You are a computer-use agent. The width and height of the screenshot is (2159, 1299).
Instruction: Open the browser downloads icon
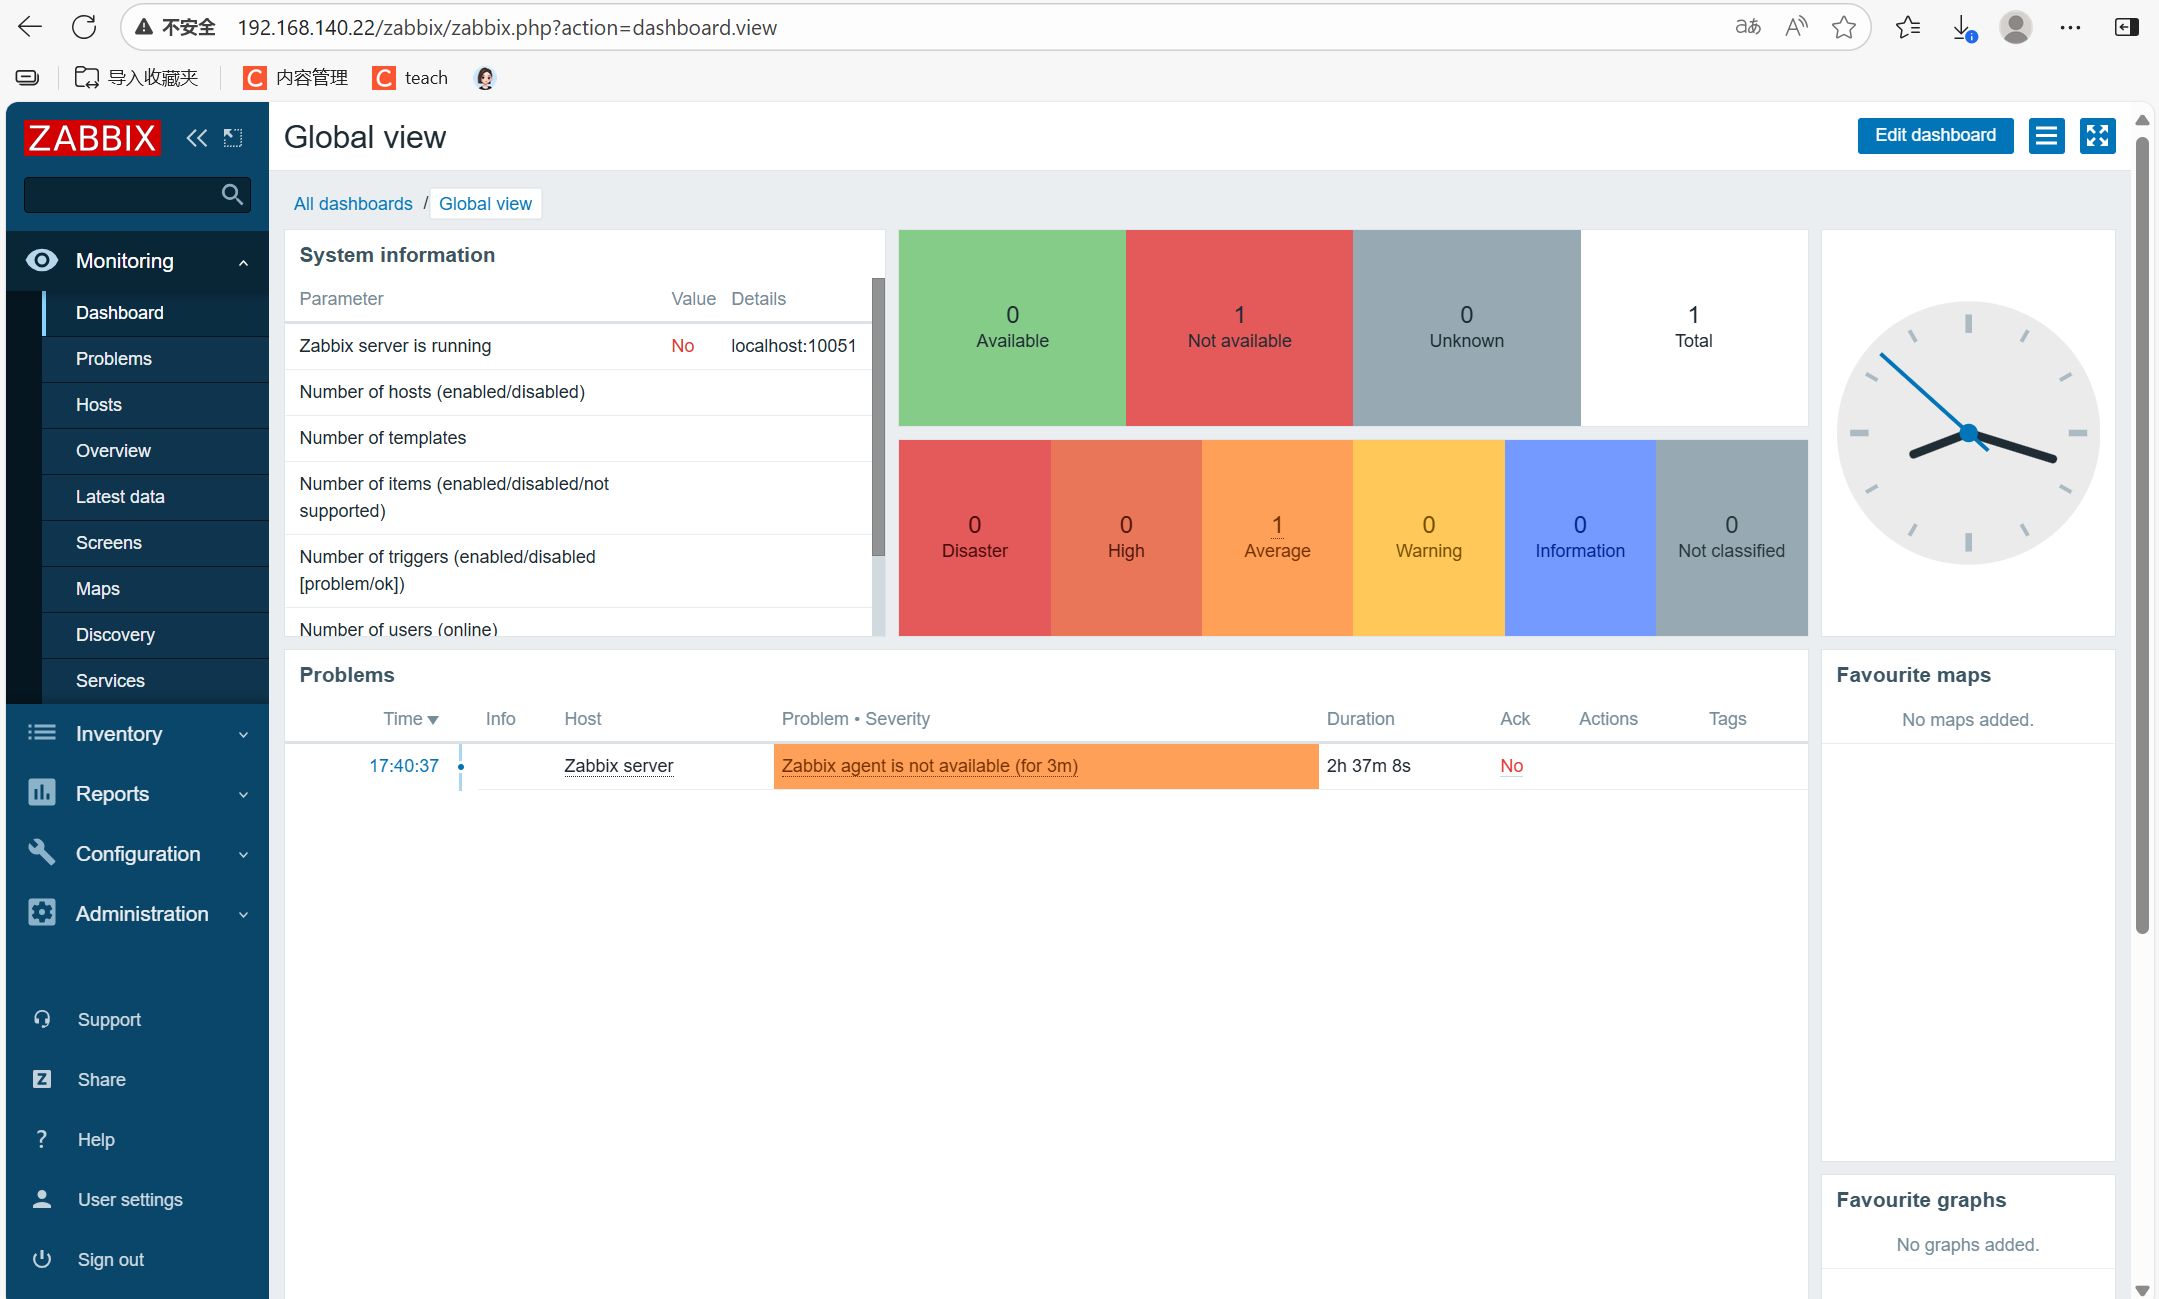1962,28
